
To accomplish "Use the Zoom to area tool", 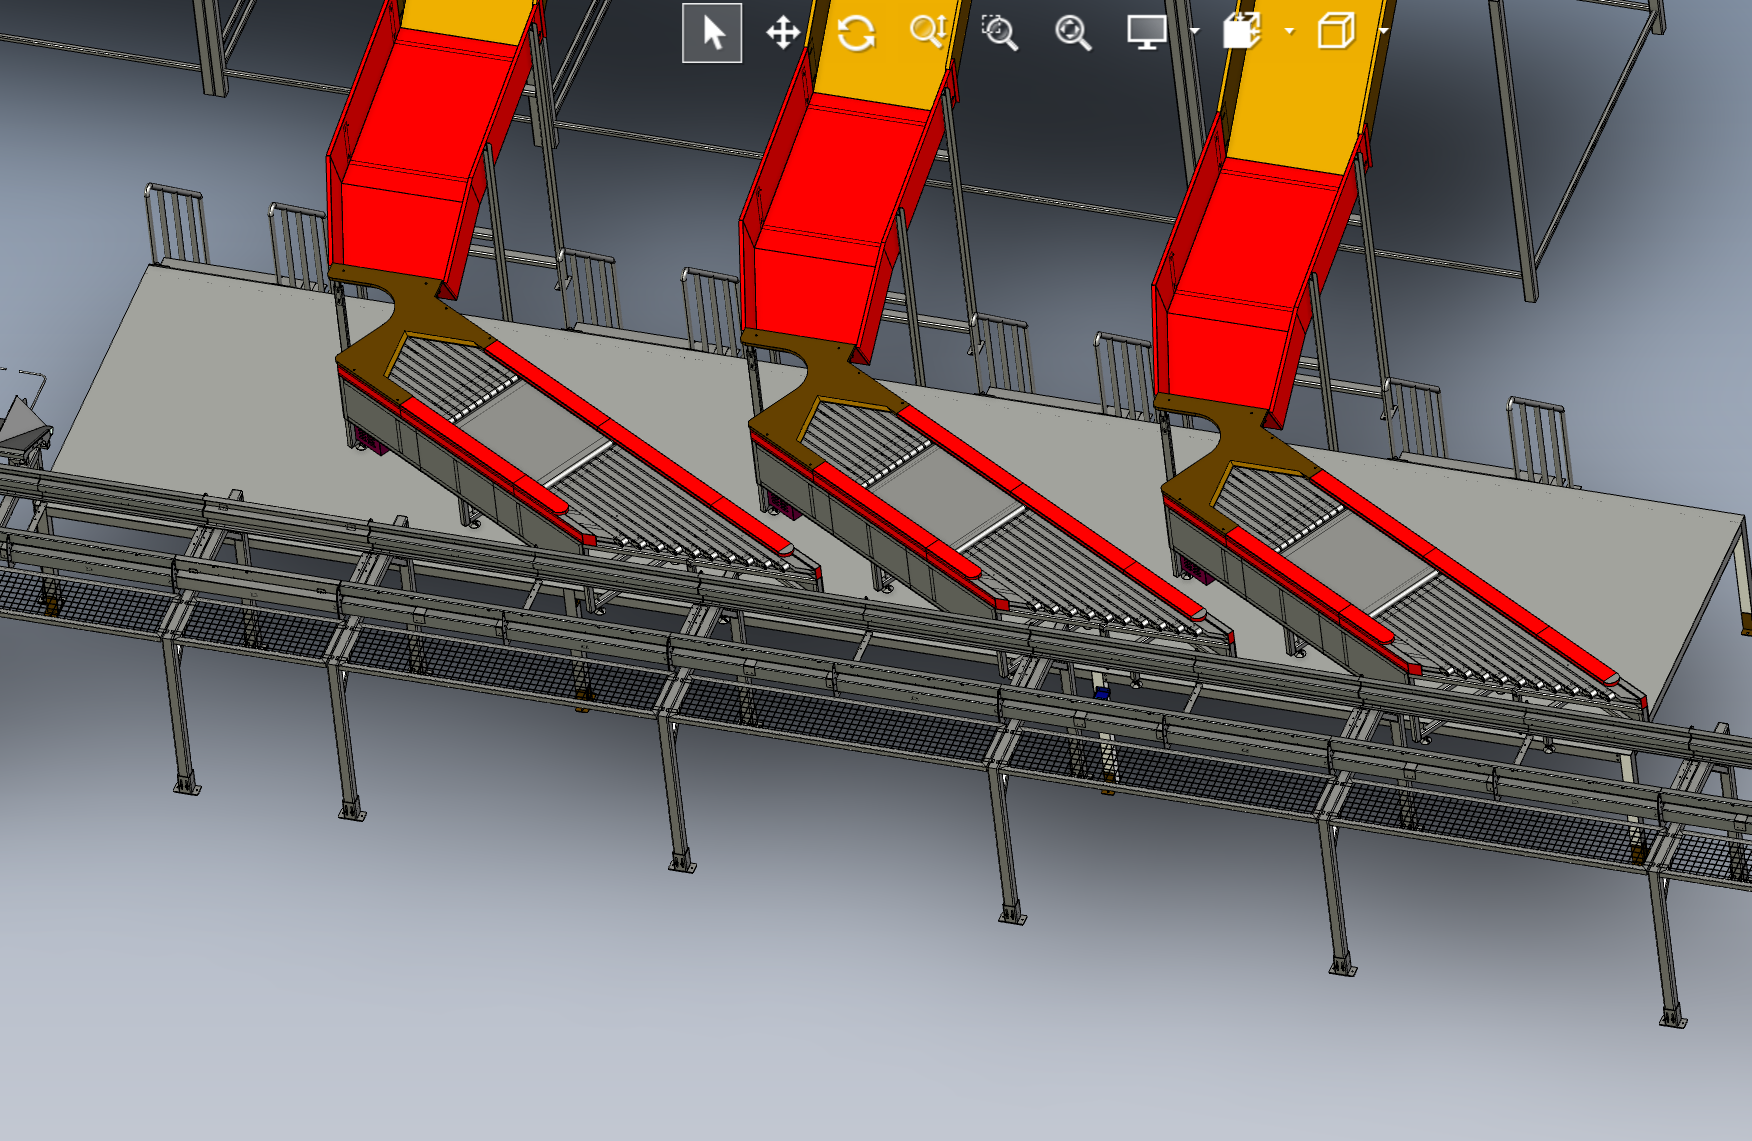I will click(1000, 33).
